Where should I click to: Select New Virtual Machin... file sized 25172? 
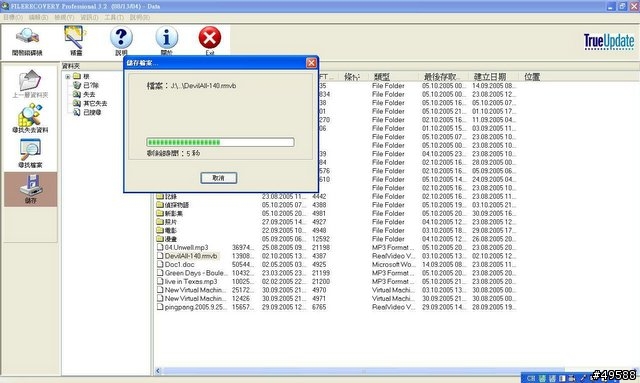(191, 290)
